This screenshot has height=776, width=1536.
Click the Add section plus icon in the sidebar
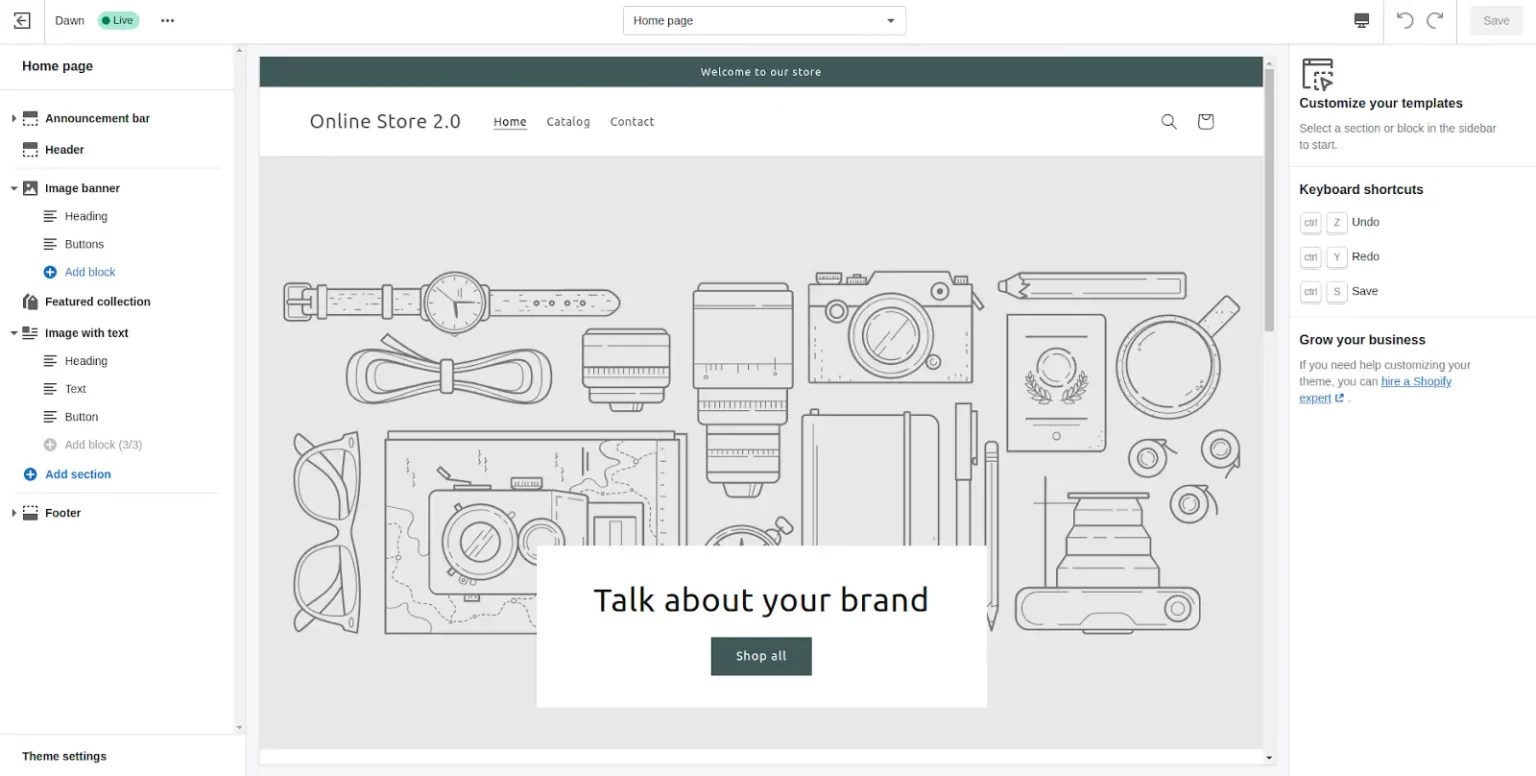[30, 474]
